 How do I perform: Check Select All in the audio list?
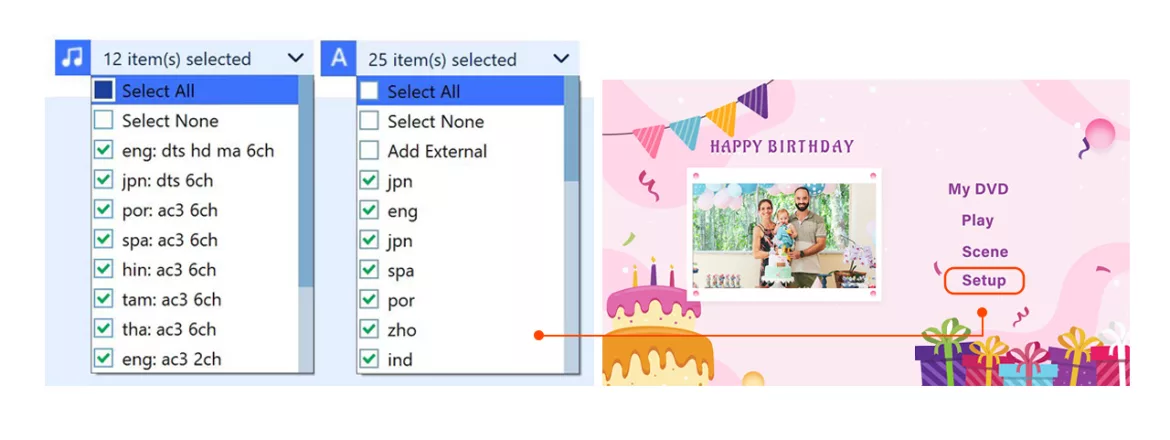coord(104,91)
